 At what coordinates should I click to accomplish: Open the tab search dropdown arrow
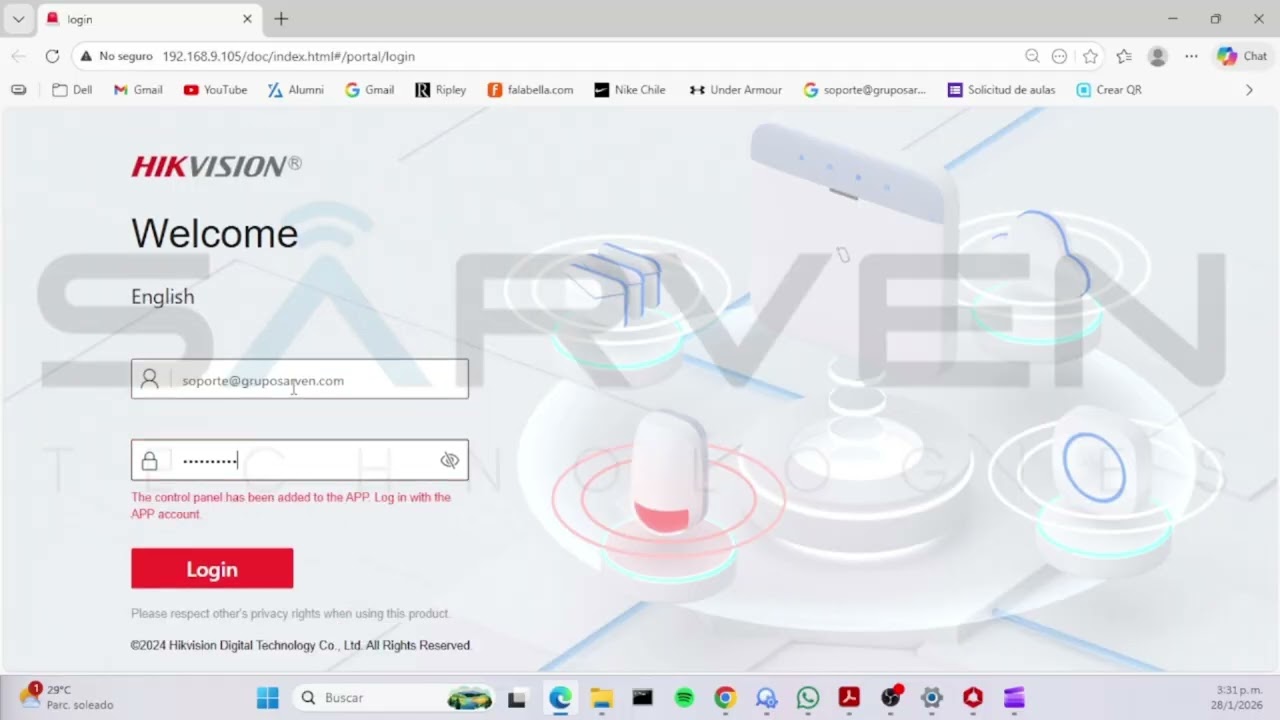(18, 19)
